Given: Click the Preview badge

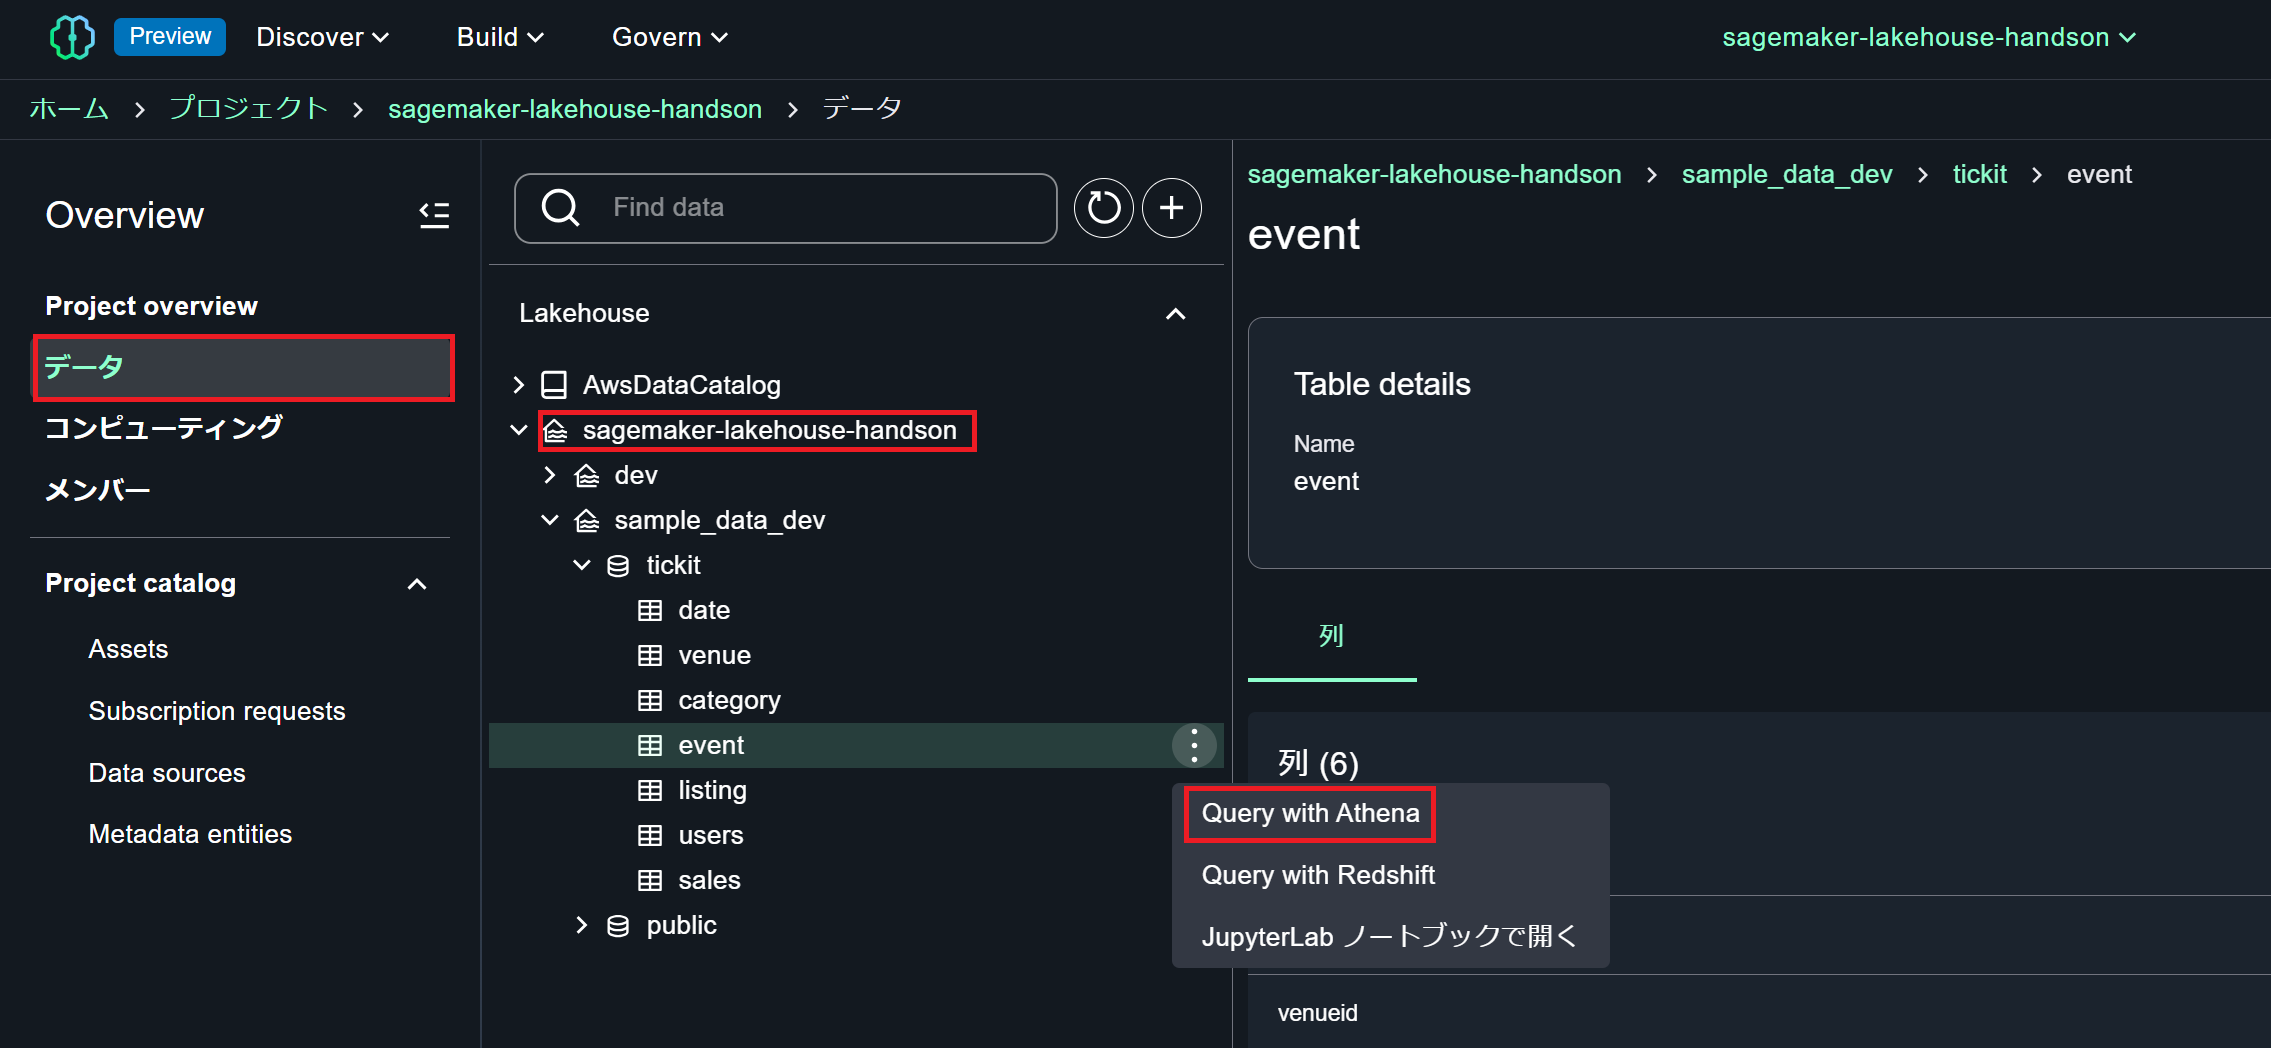Looking at the screenshot, I should (x=170, y=37).
